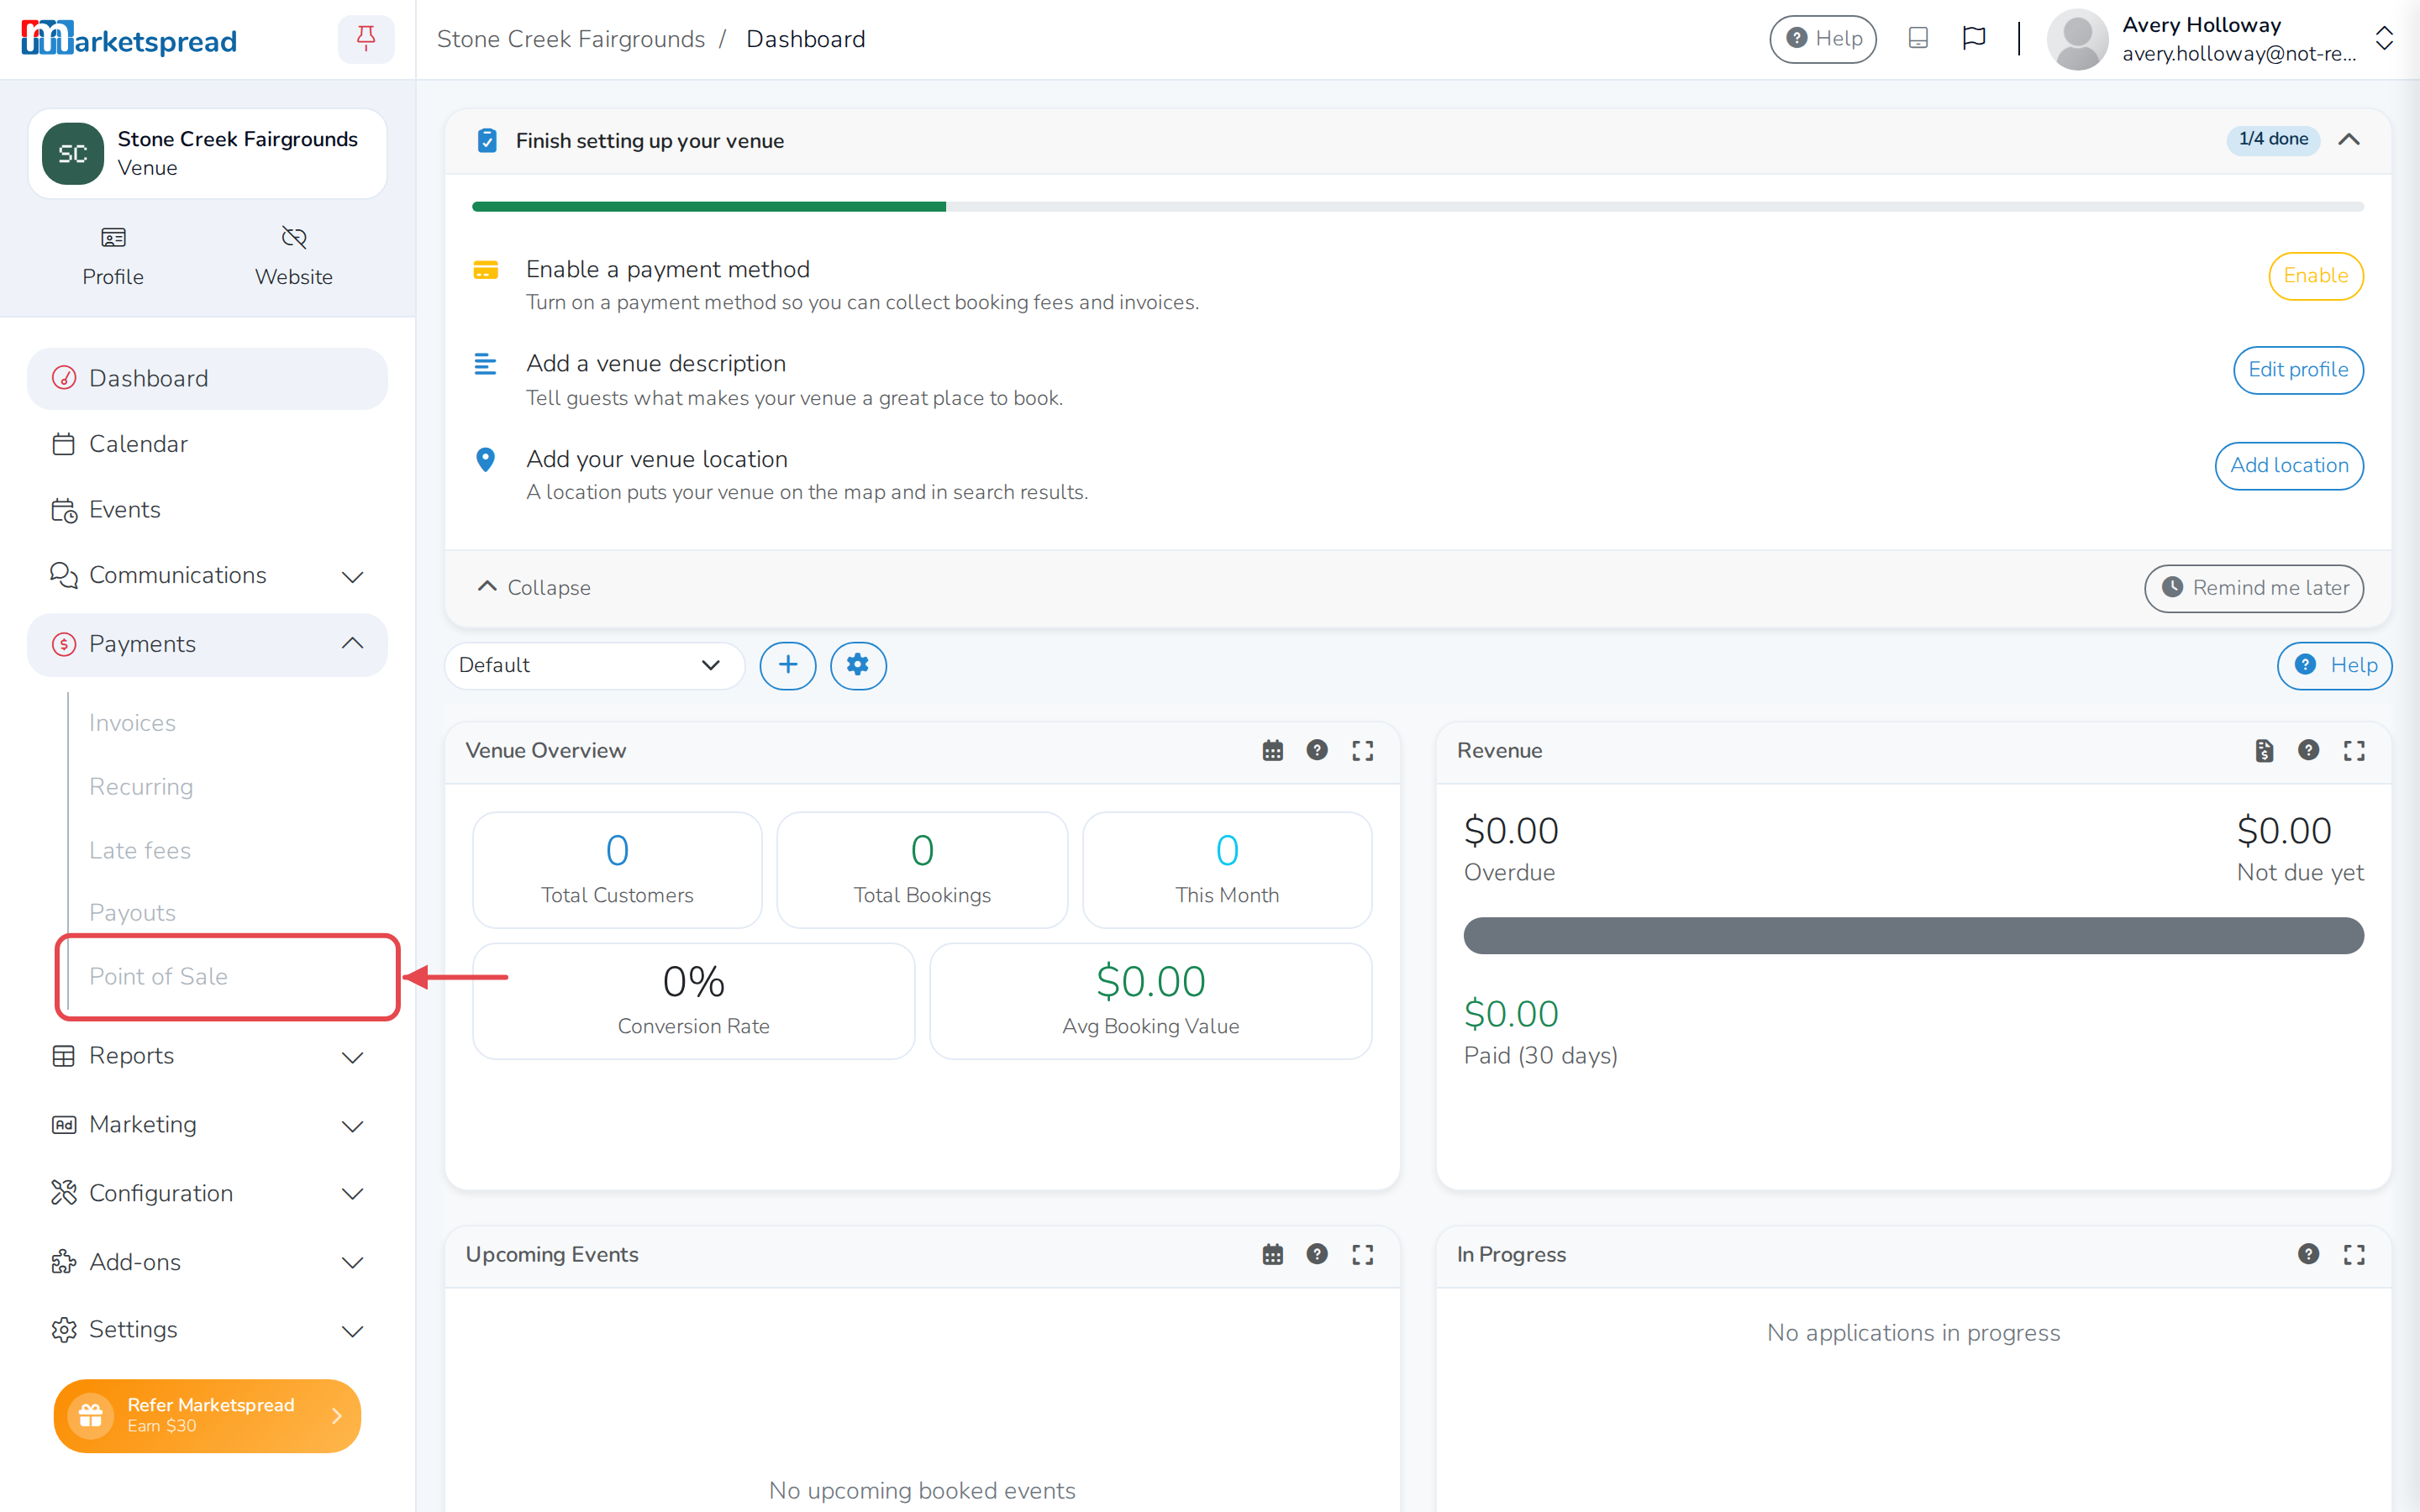Expand In Progress widget to fullscreen

(x=2354, y=1254)
